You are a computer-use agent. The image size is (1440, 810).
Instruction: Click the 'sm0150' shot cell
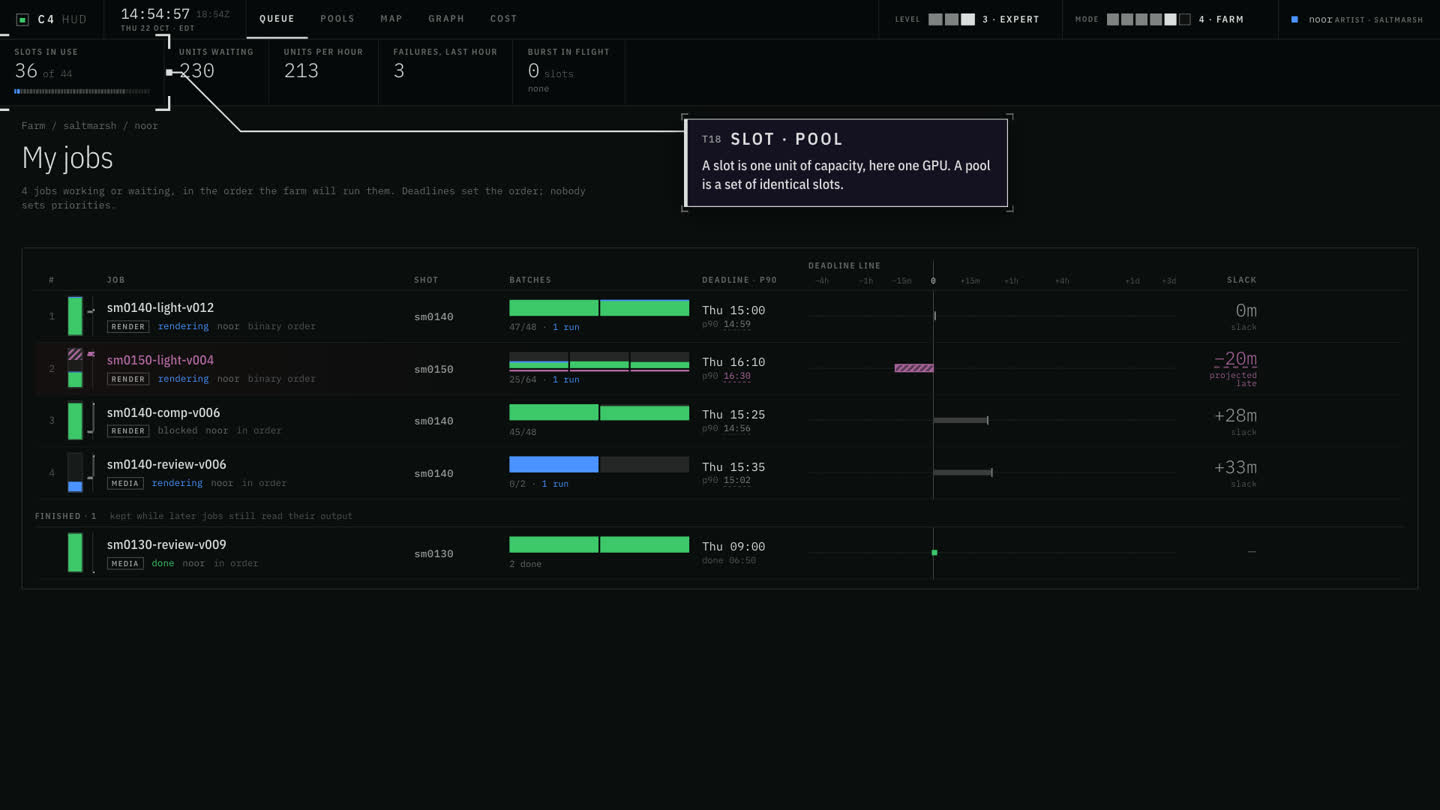[x=434, y=369]
